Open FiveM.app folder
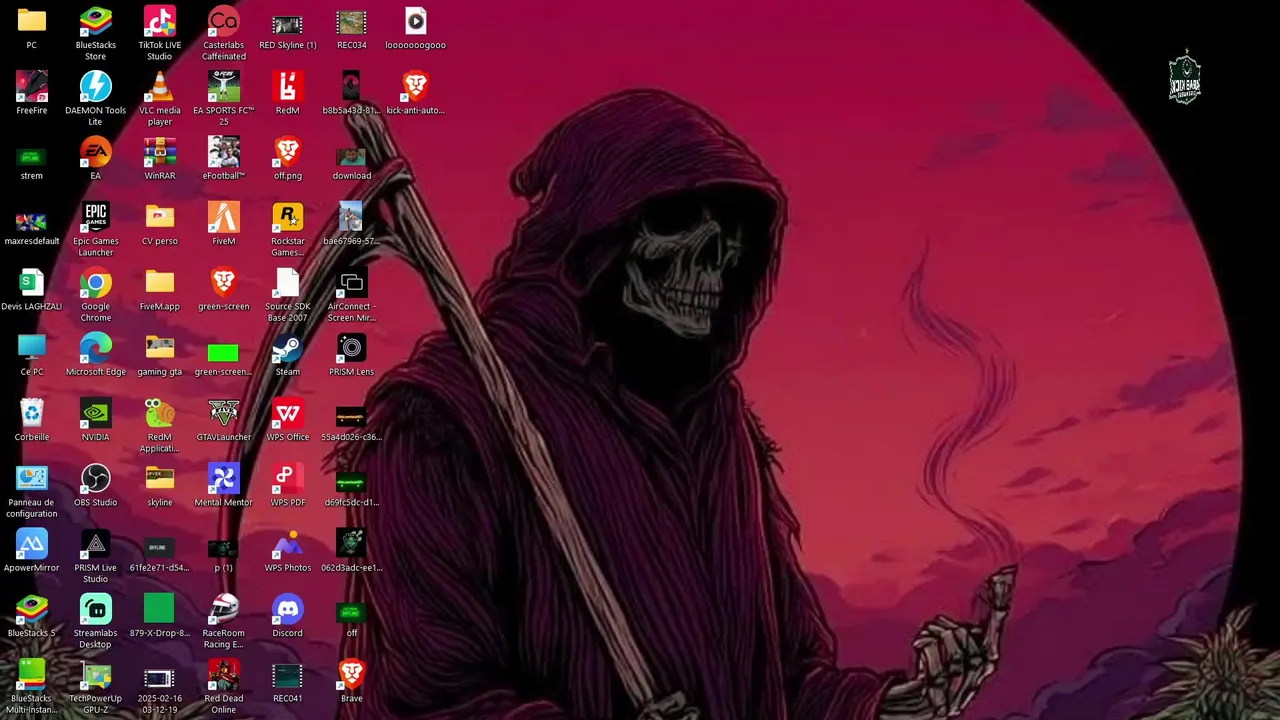This screenshot has width=1280, height=720. coord(160,283)
